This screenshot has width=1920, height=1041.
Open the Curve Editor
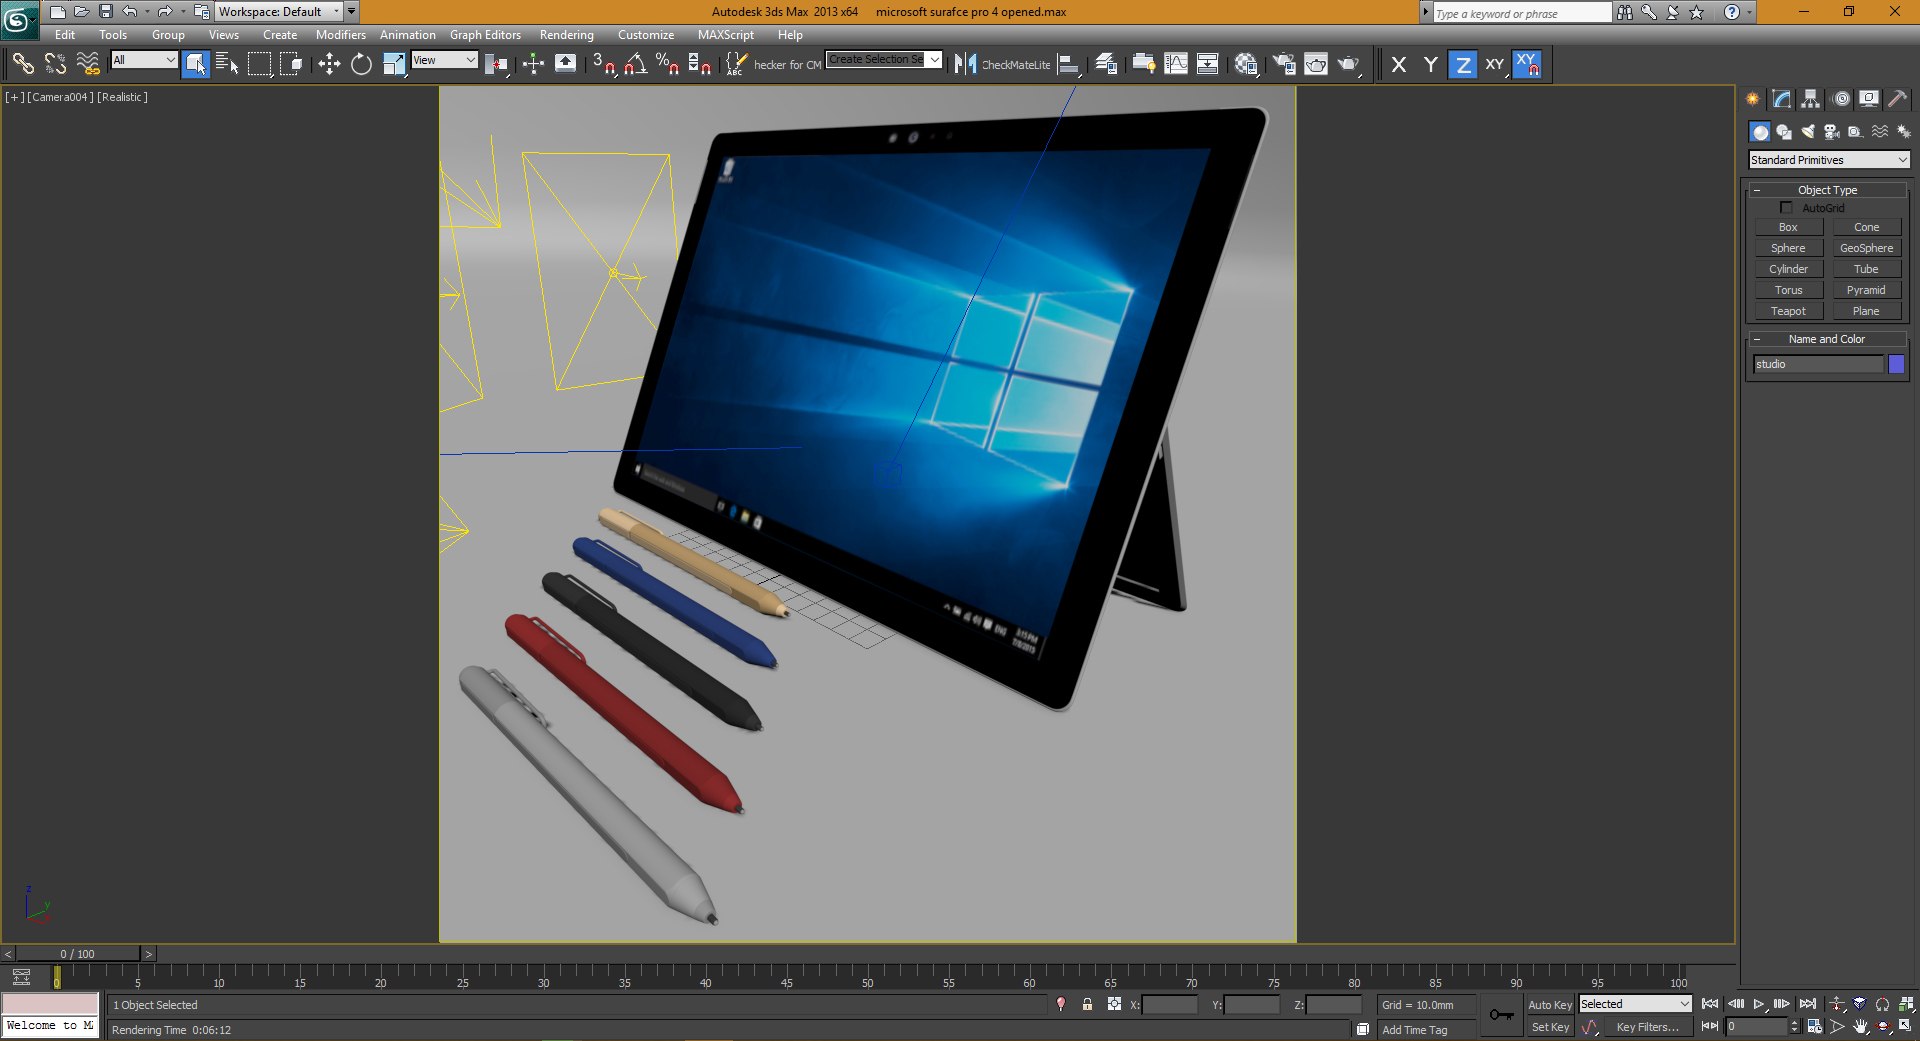1176,64
